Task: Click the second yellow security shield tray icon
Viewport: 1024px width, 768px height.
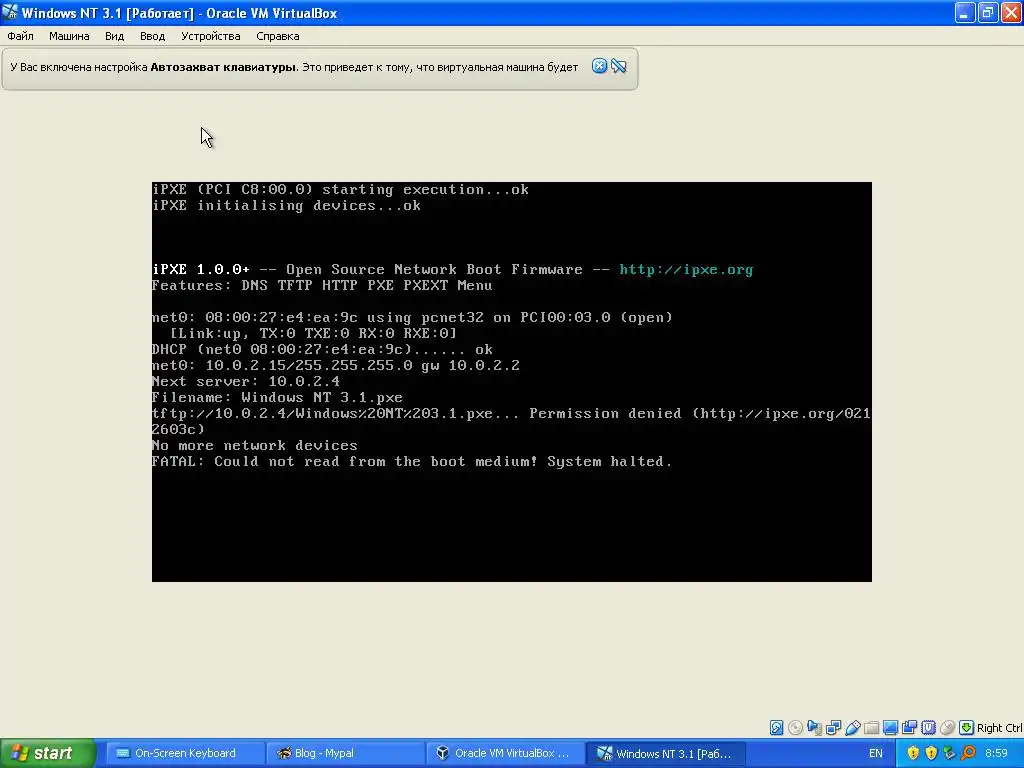Action: tap(931, 753)
